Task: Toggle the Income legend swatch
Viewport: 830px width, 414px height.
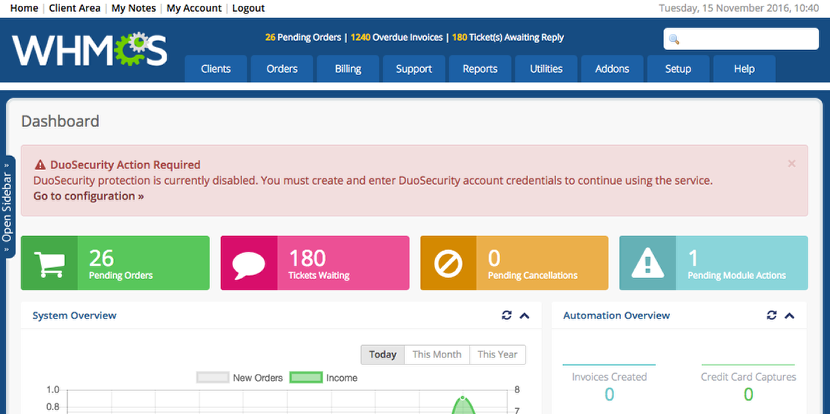Action: (306, 377)
